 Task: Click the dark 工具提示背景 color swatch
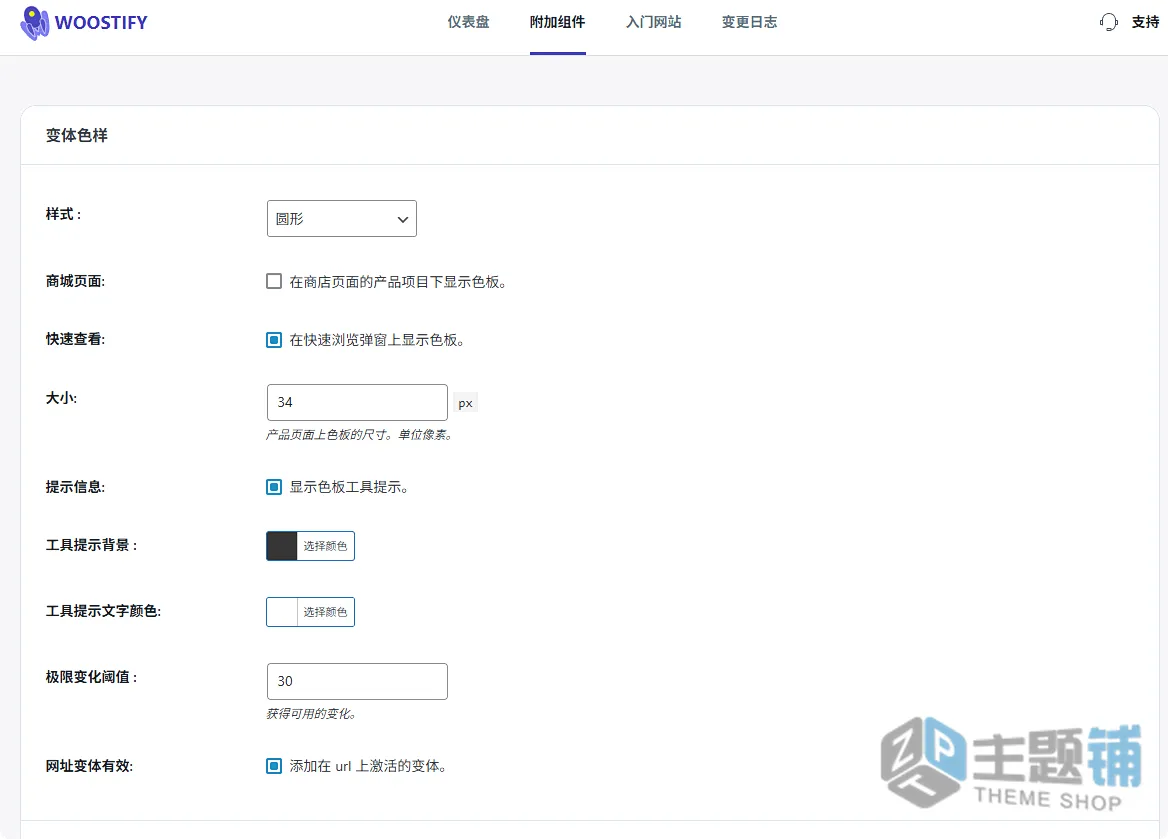(282, 546)
